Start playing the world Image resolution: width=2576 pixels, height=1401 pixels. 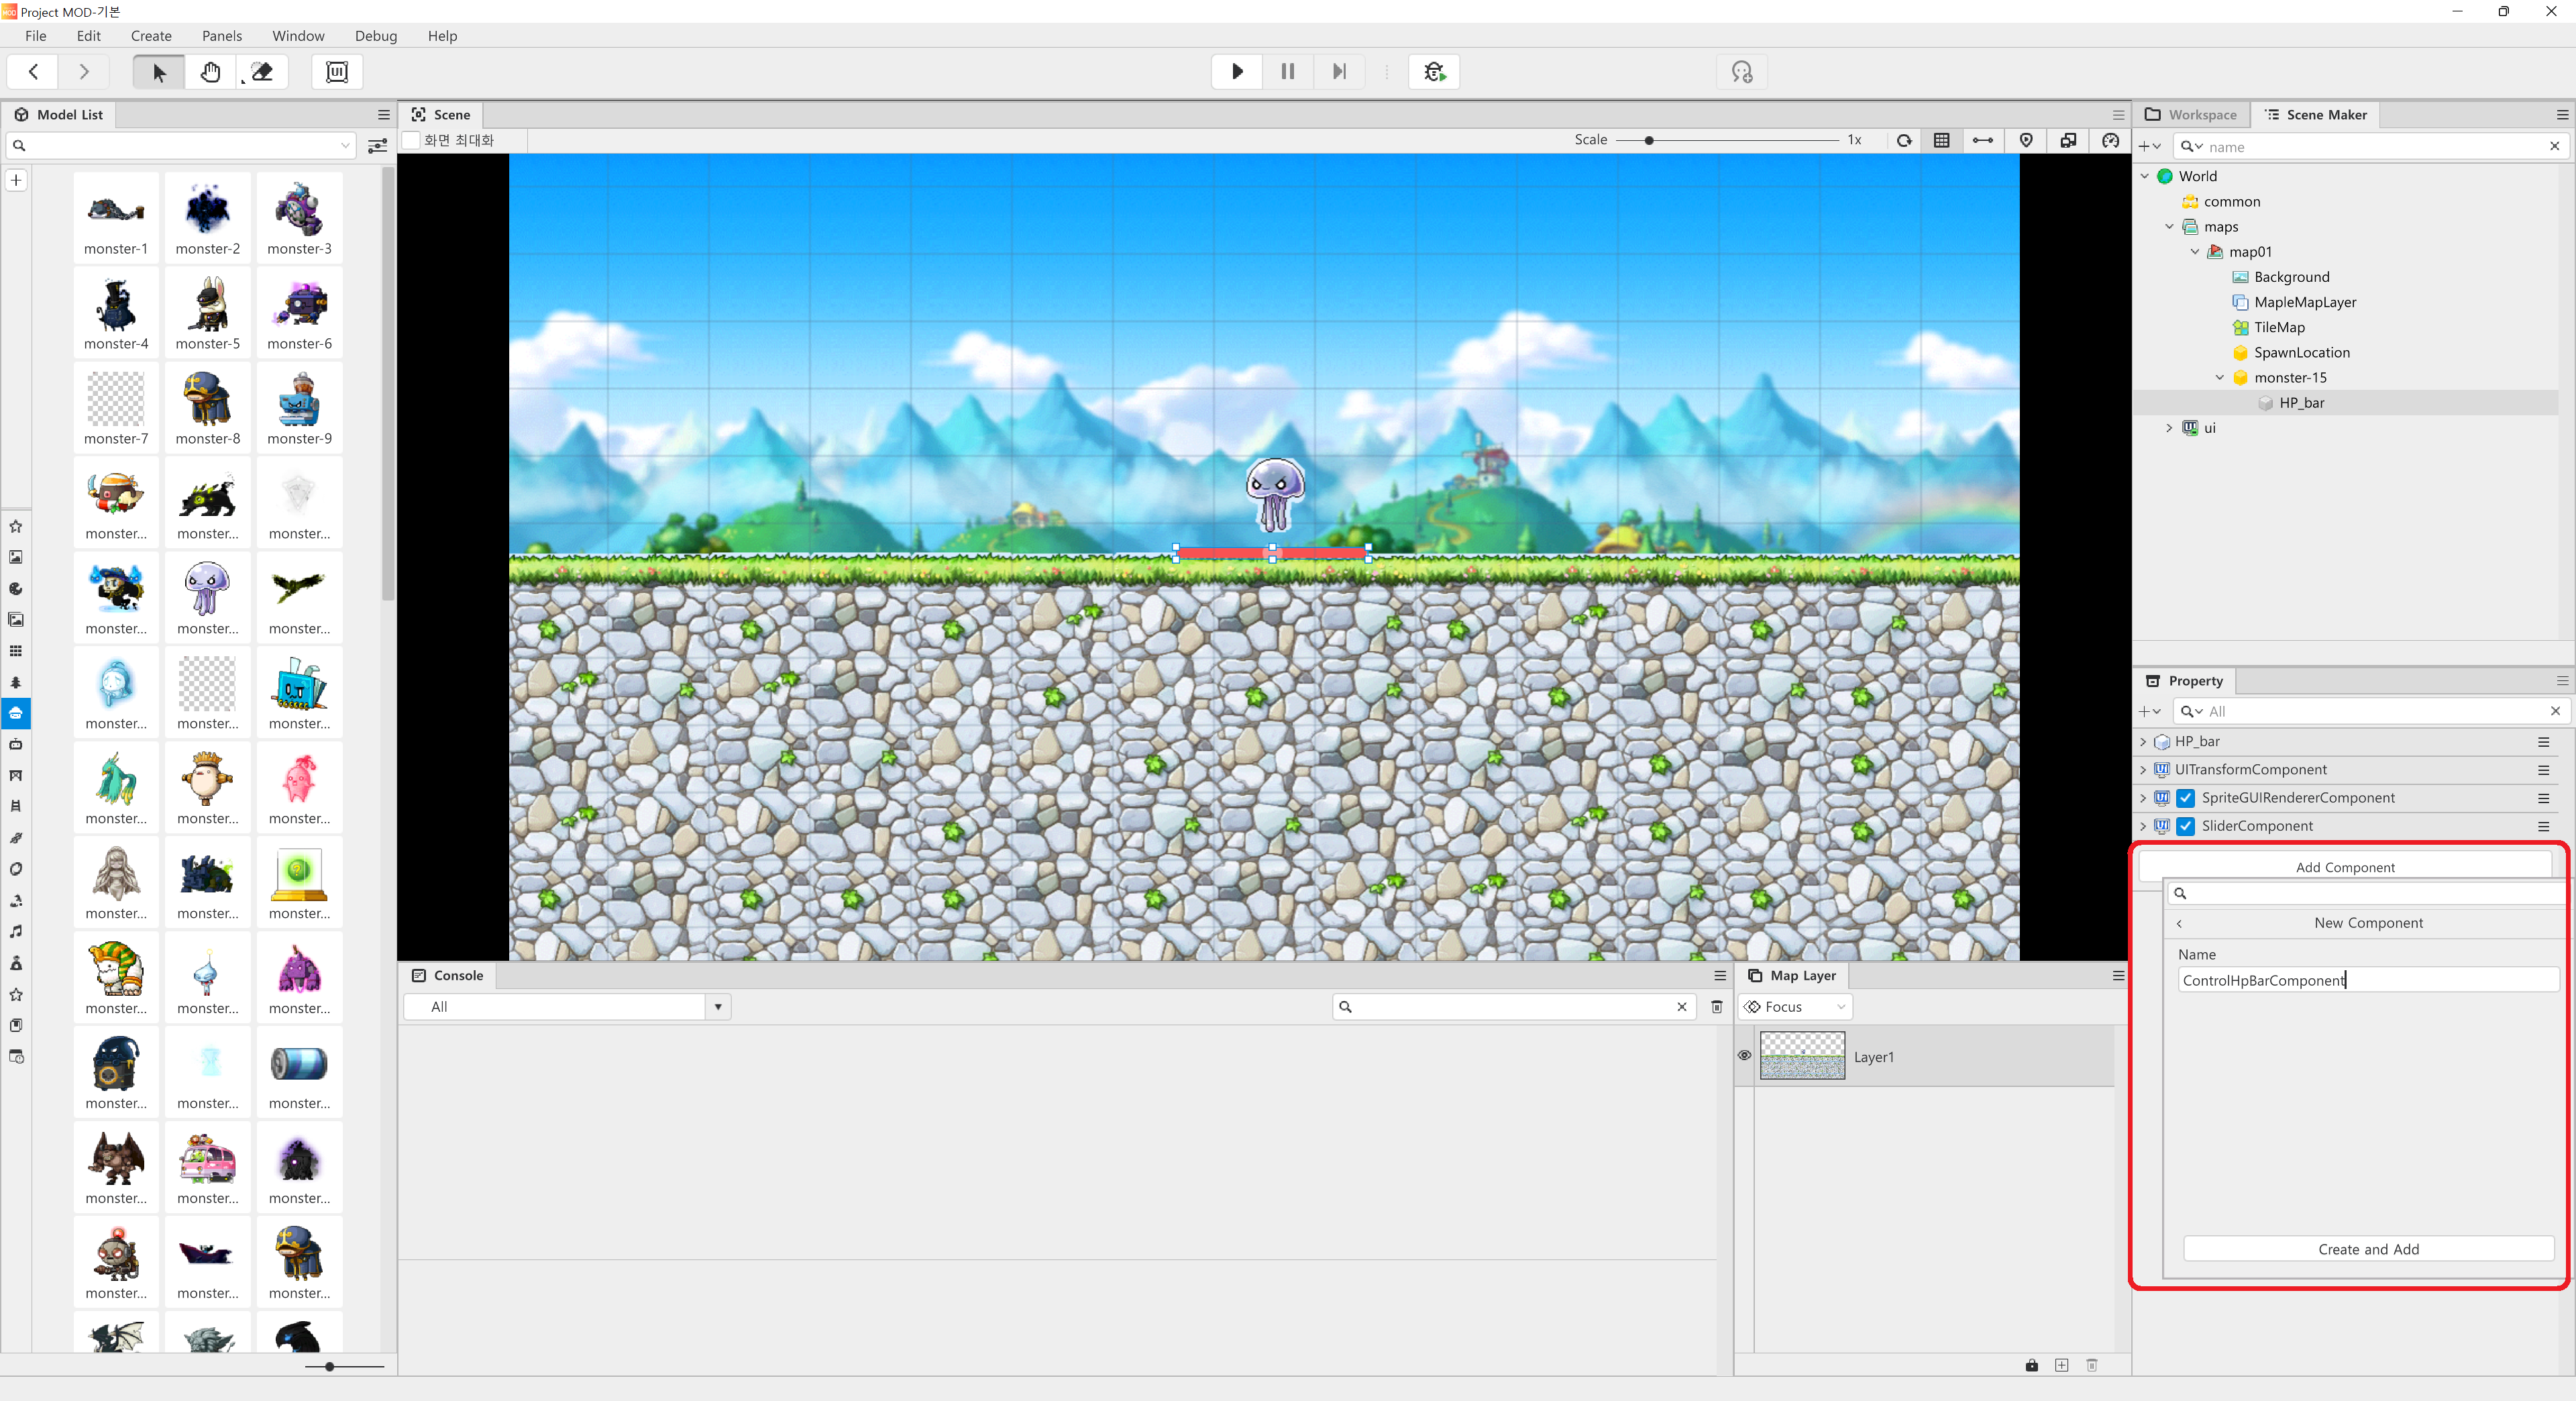click(1237, 72)
